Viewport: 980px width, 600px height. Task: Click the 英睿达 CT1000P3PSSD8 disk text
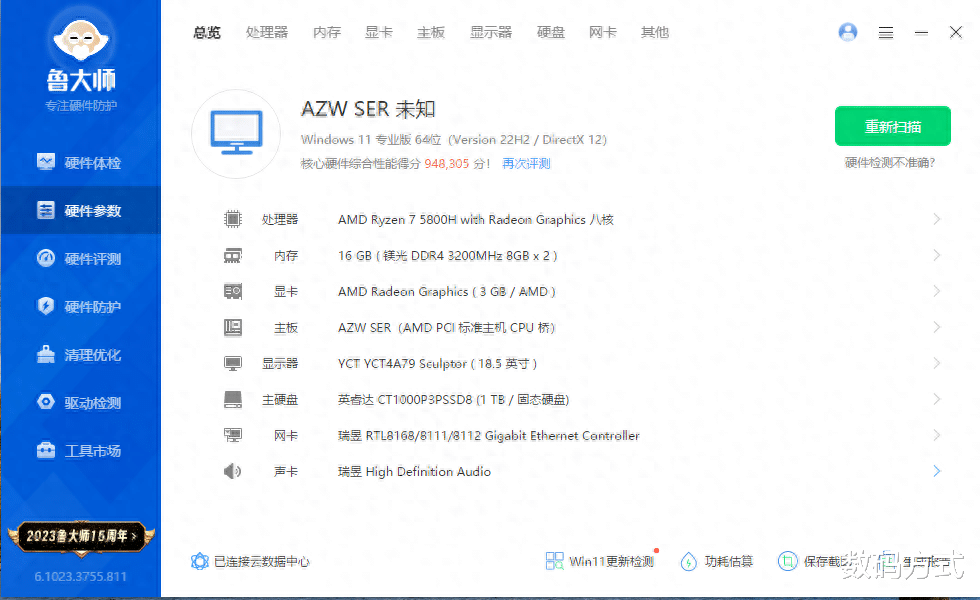(454, 399)
